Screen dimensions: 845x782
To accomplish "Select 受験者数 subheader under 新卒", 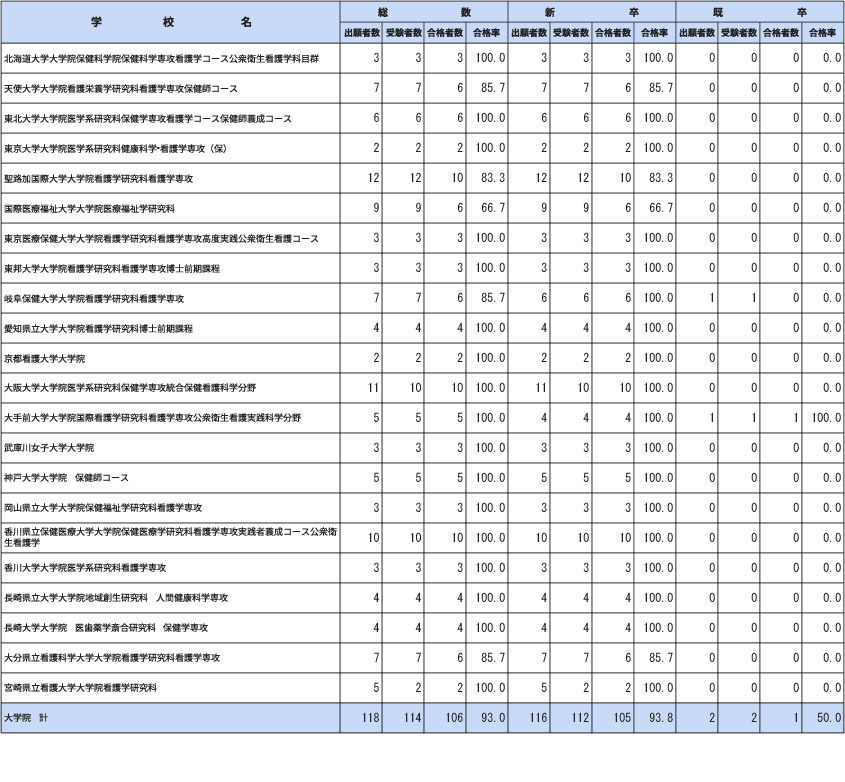I will point(571,33).
